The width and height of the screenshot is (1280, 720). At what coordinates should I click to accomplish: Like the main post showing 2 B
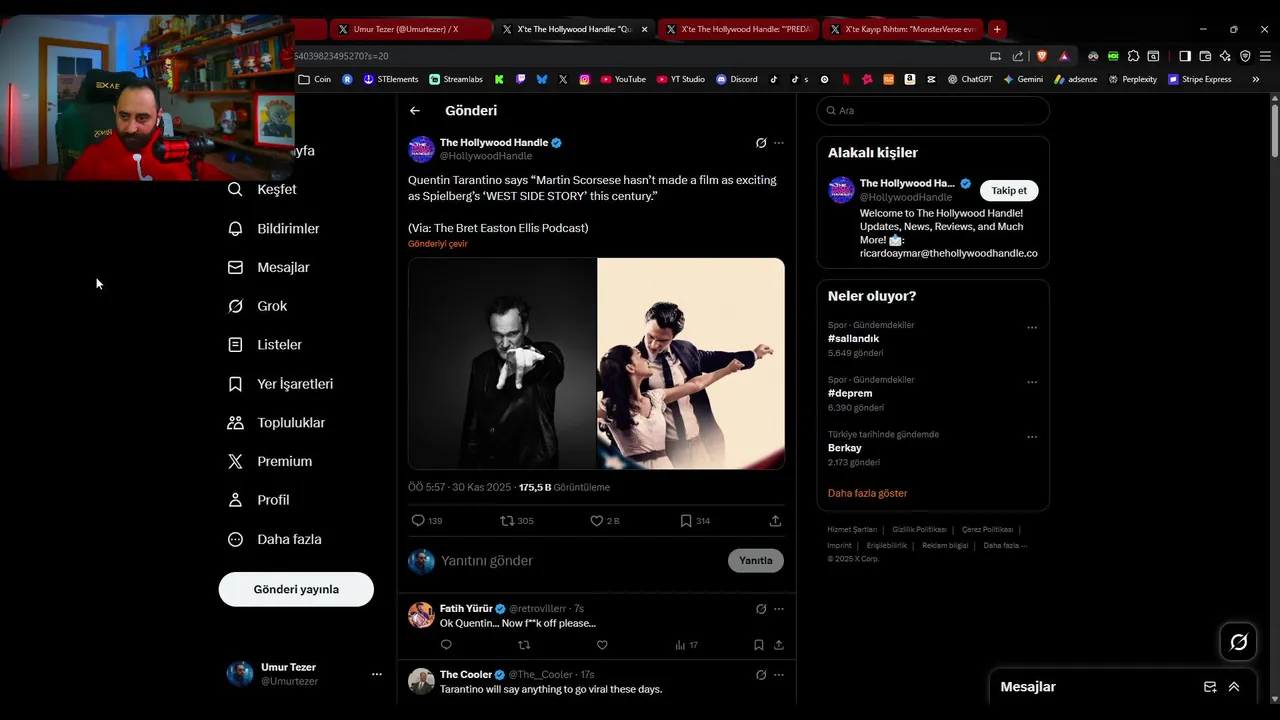click(x=605, y=521)
